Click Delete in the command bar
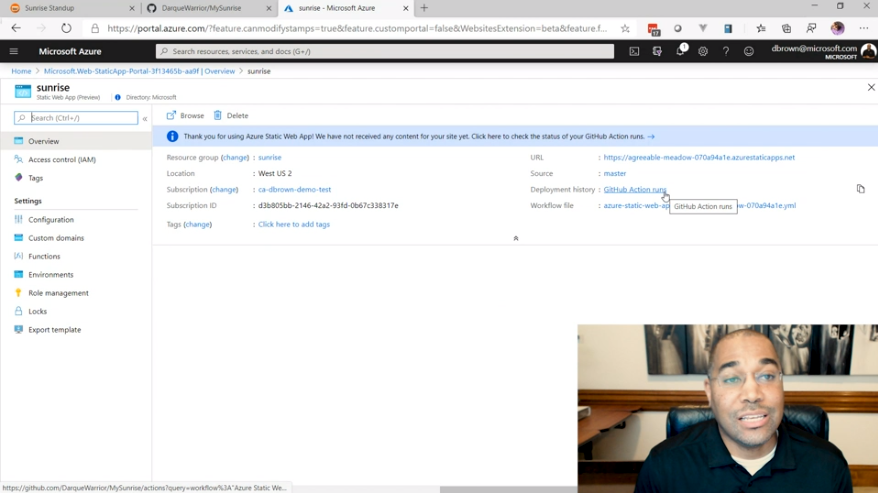 pos(231,115)
